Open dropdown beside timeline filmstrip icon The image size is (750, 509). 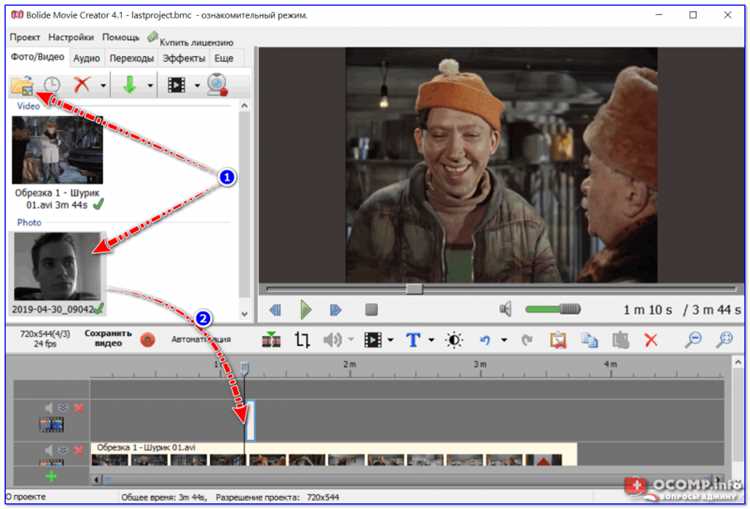[390, 340]
